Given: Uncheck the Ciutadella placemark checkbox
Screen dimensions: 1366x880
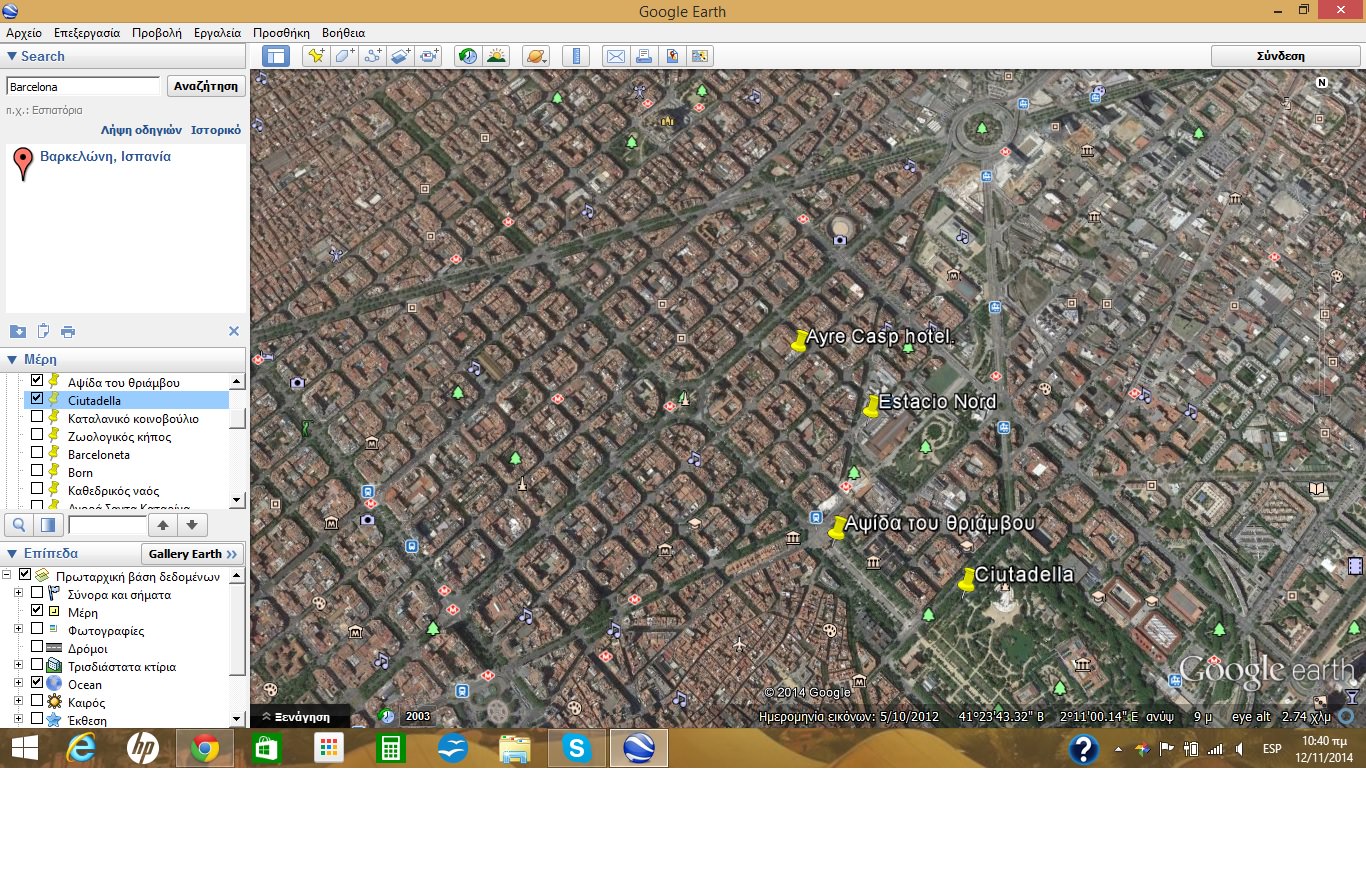Looking at the screenshot, I should (x=37, y=398).
